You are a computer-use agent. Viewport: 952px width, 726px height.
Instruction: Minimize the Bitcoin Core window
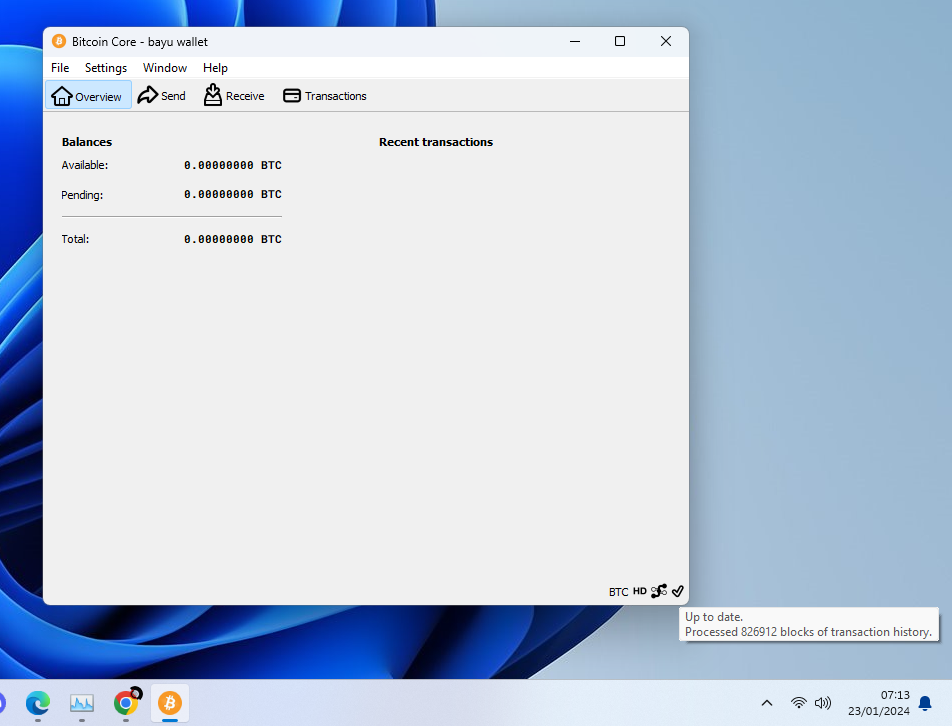click(575, 41)
